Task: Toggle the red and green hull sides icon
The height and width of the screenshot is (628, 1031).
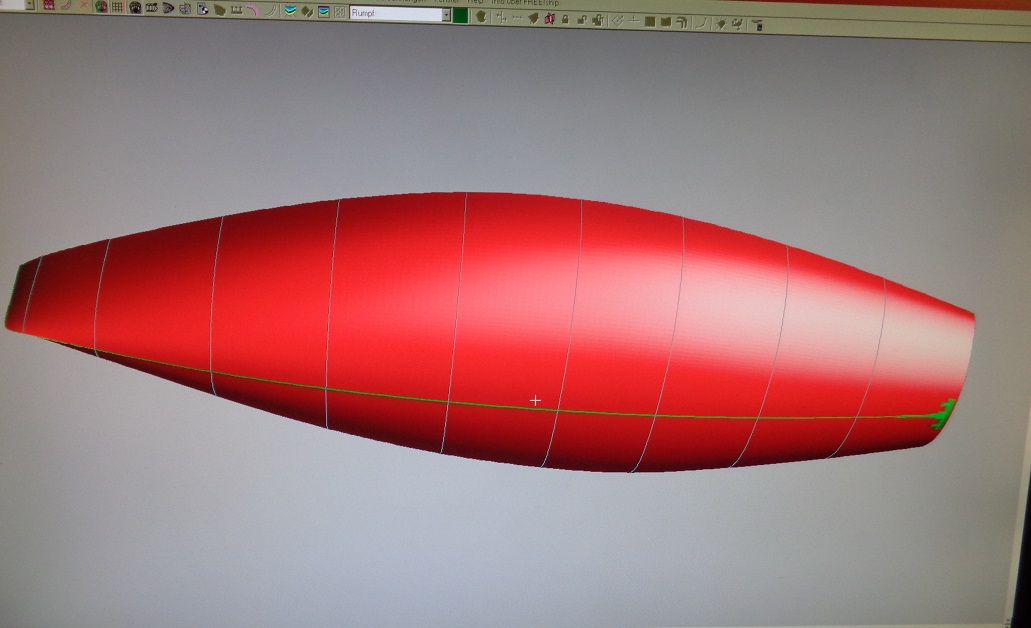Action: pos(101,8)
